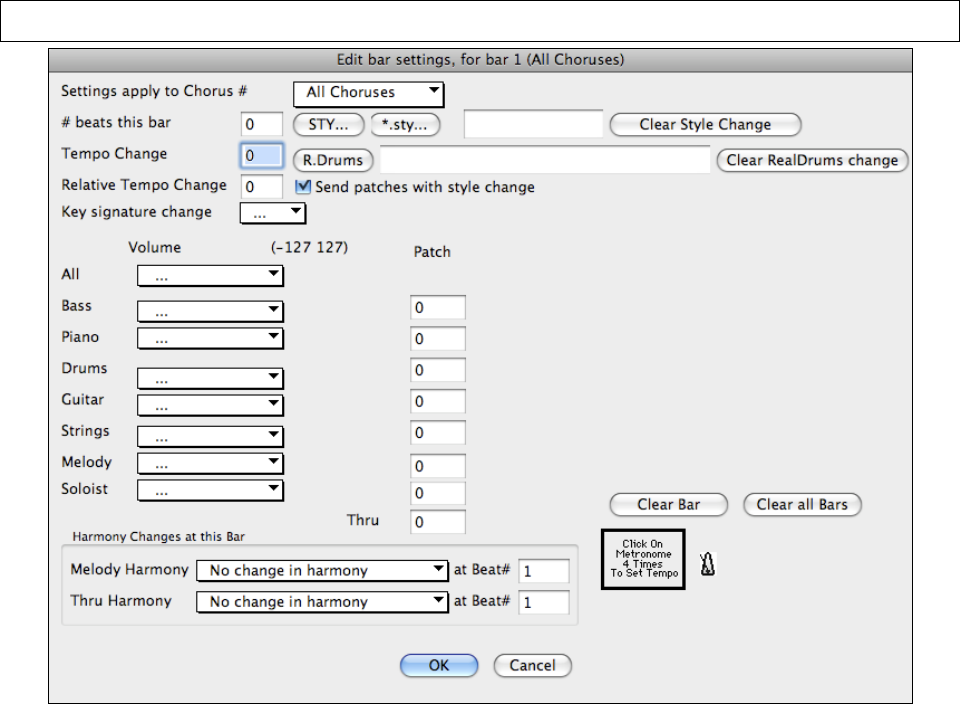Click the Clear all Bars button
The width and height of the screenshot is (960, 704).
coord(802,505)
